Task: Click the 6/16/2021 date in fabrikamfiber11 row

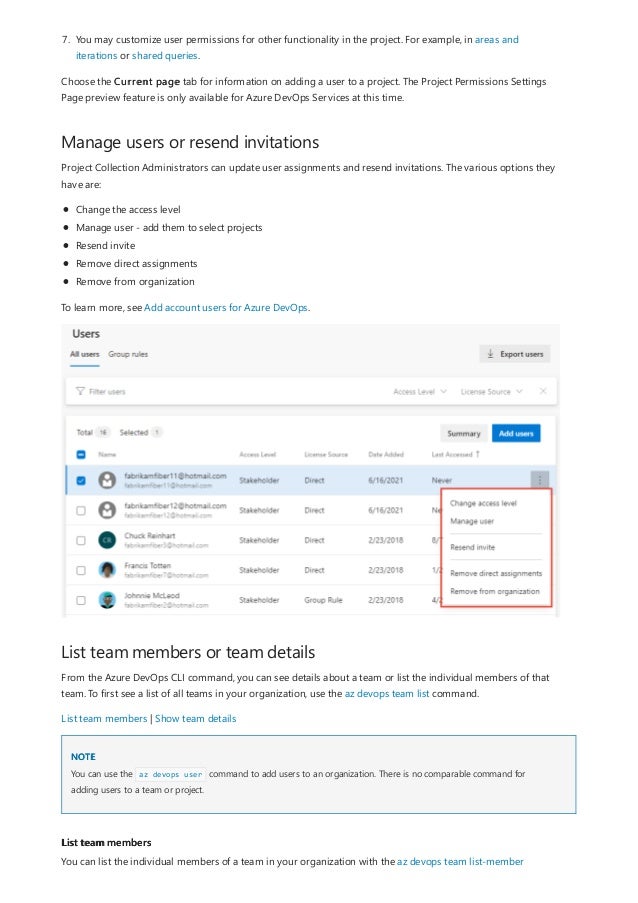Action: point(385,480)
